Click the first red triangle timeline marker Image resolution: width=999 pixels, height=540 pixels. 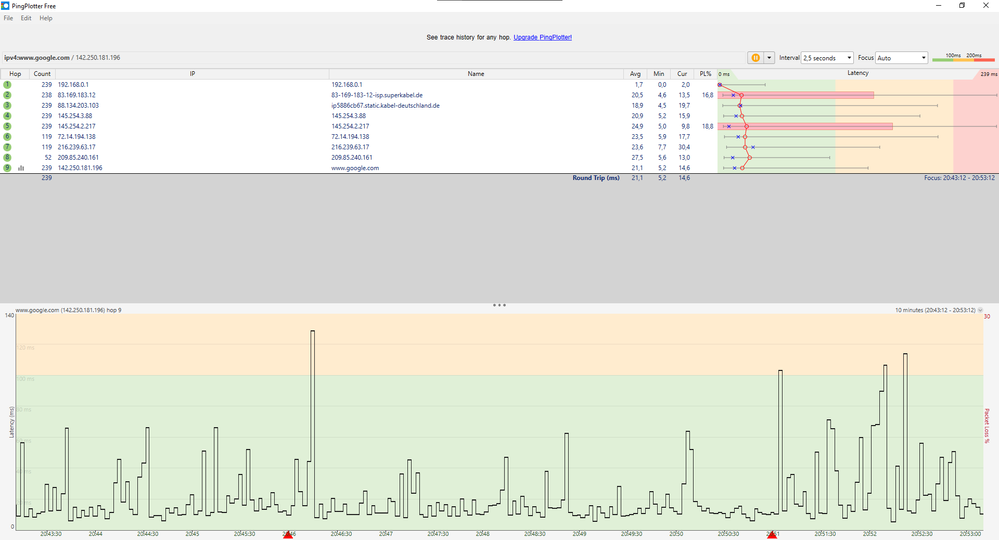[288, 534]
